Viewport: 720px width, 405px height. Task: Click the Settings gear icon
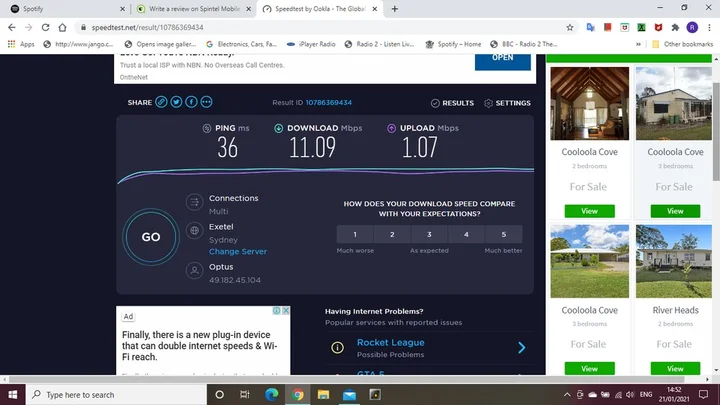(x=488, y=103)
